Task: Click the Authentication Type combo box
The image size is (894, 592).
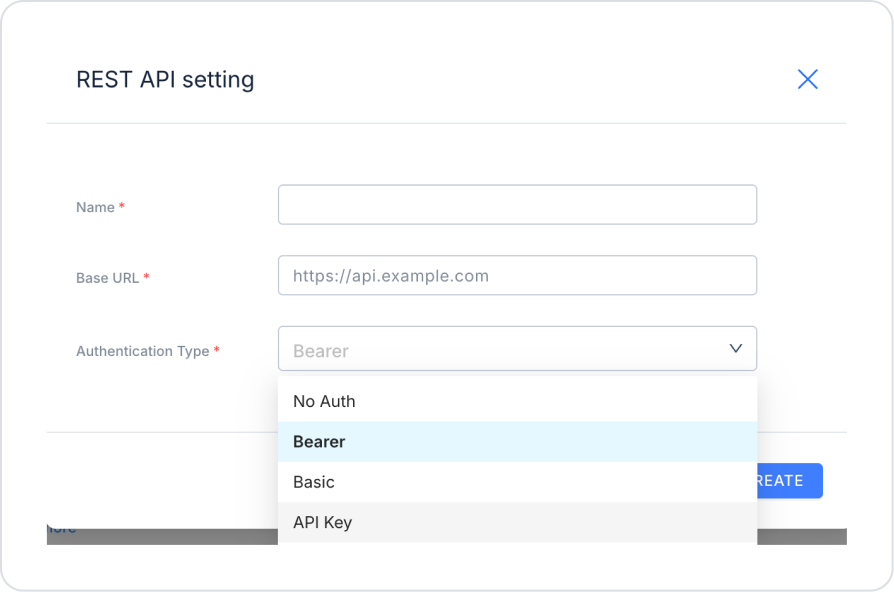Action: click(500, 349)
